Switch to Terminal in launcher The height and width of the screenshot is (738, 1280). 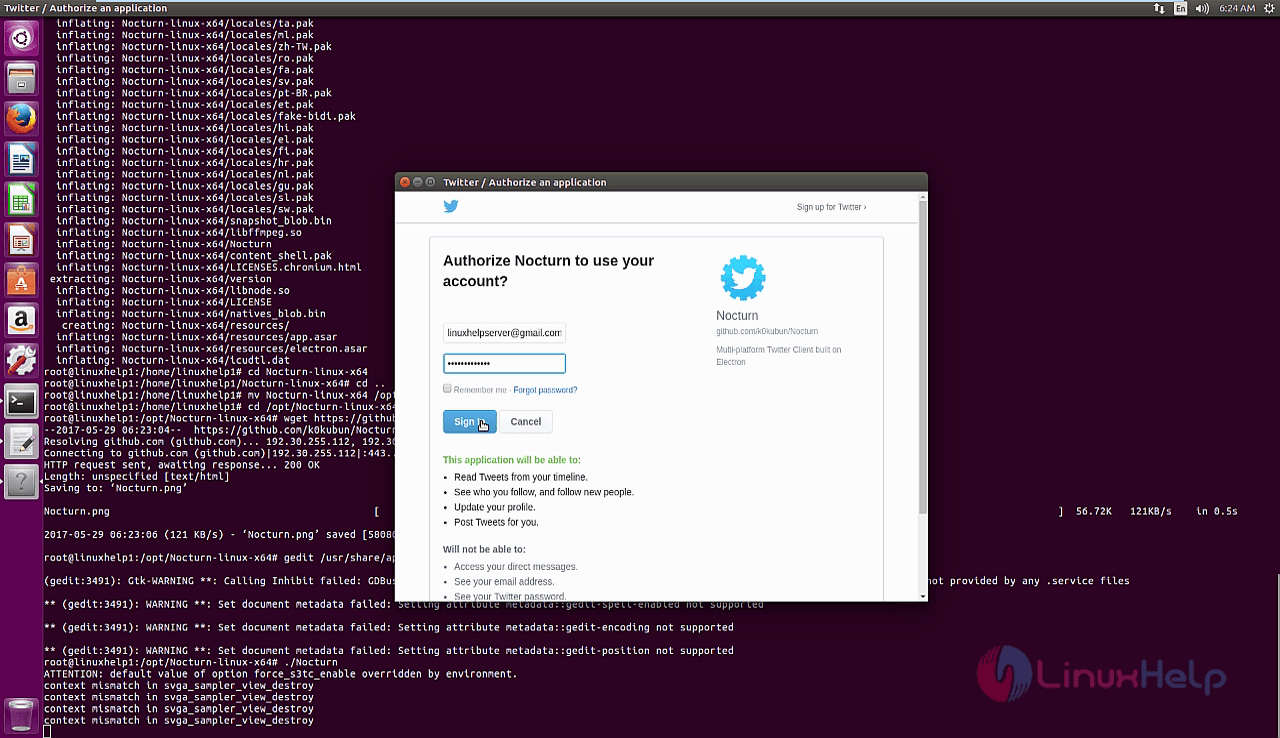(21, 402)
